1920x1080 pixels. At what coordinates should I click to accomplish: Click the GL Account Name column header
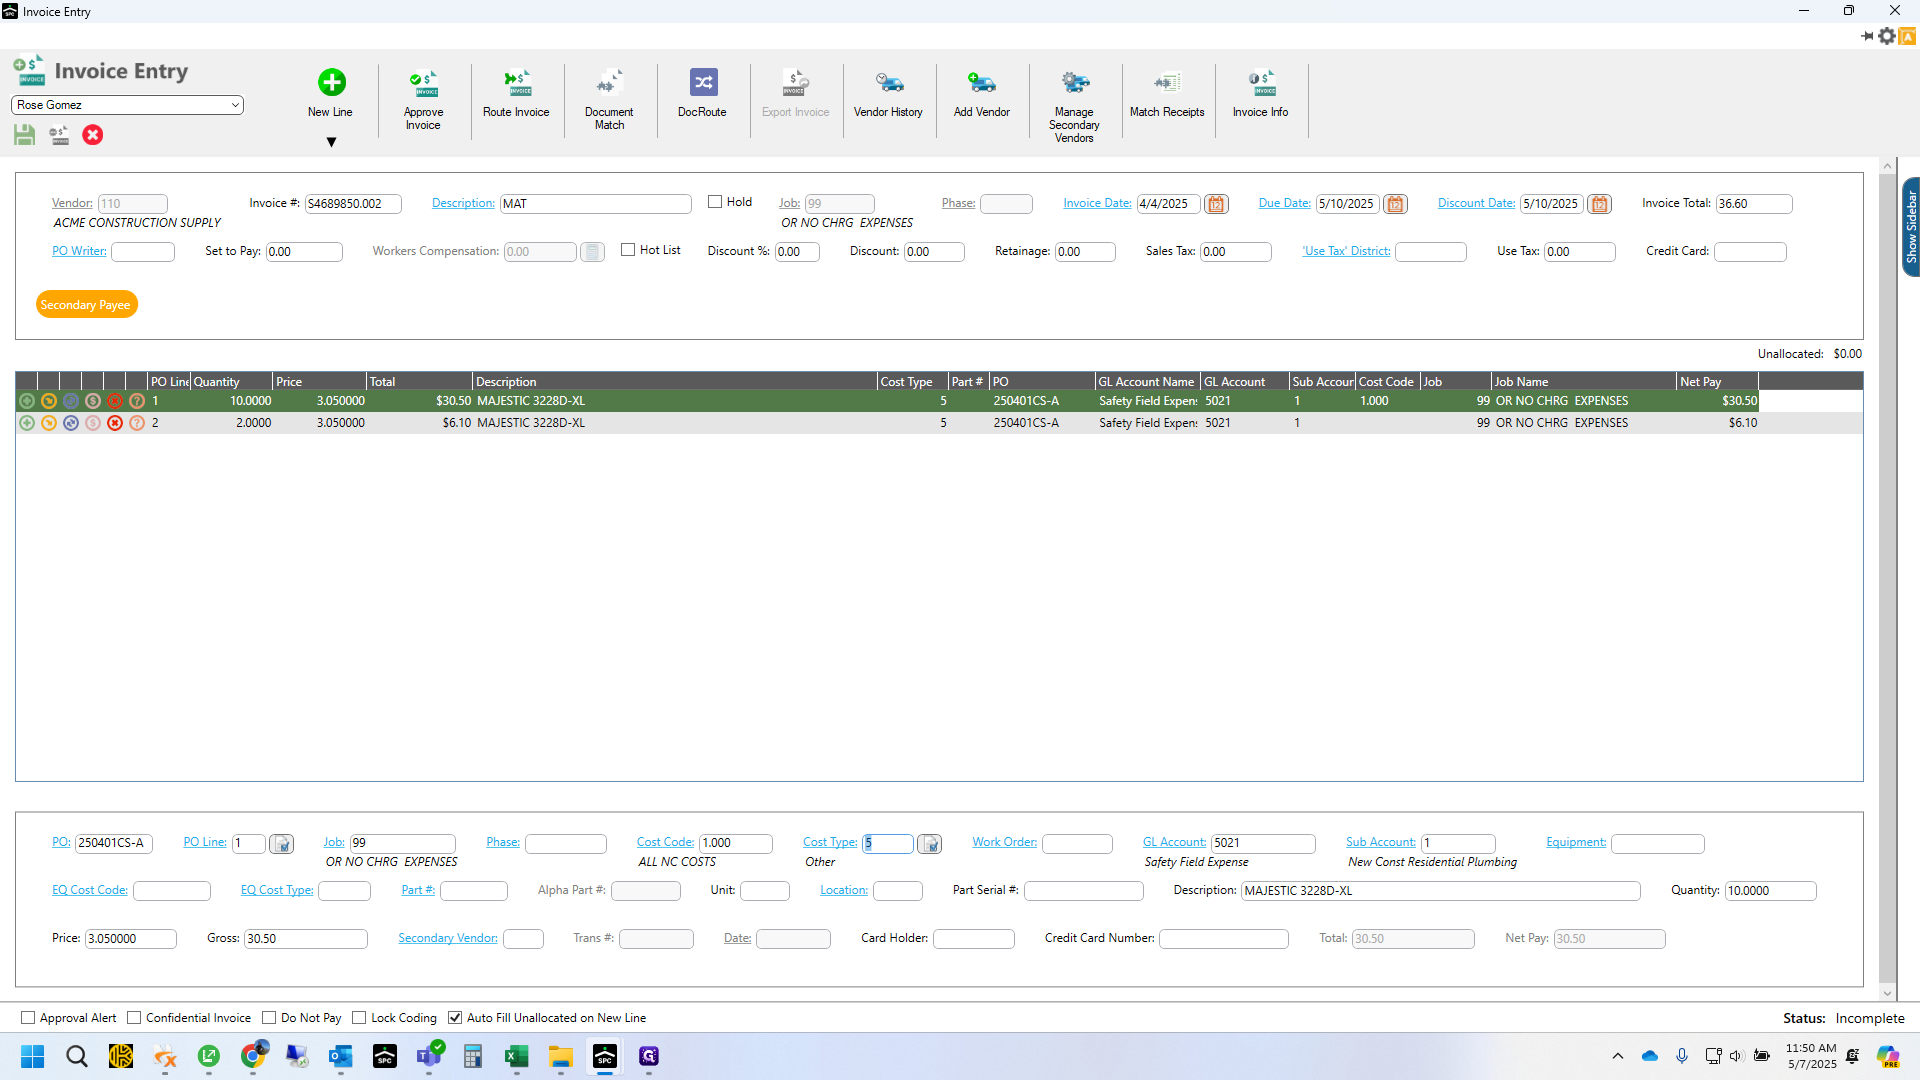pyautogui.click(x=1147, y=381)
